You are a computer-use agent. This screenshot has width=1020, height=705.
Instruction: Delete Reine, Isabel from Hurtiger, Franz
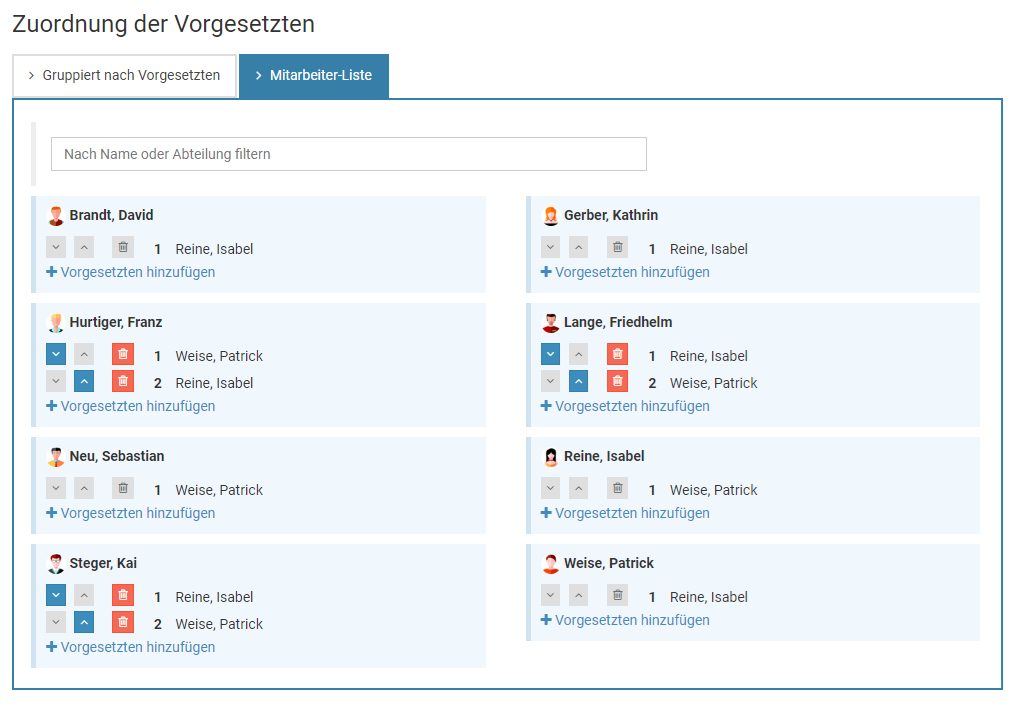tap(122, 382)
